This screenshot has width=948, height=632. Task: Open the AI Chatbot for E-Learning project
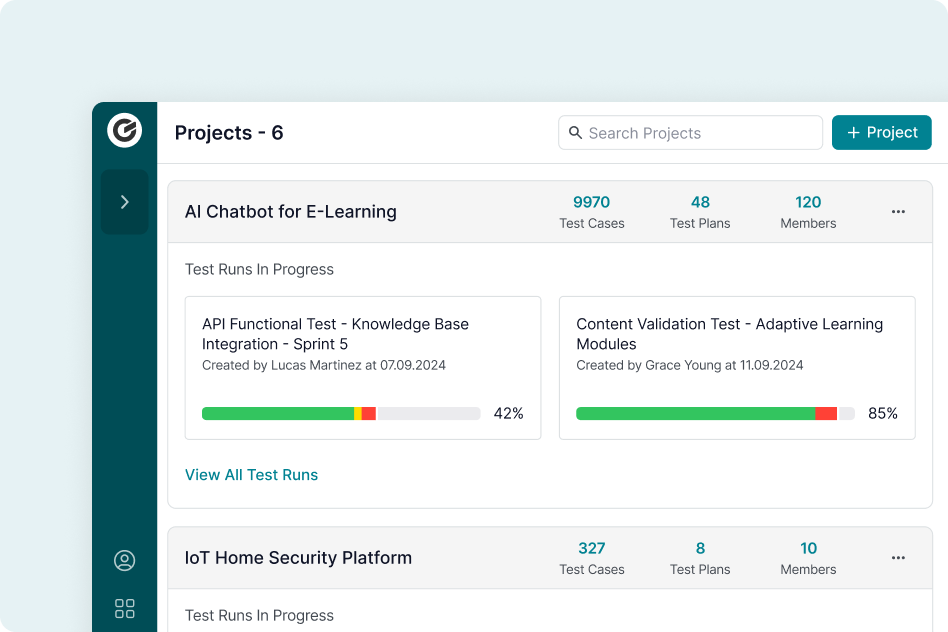click(291, 212)
